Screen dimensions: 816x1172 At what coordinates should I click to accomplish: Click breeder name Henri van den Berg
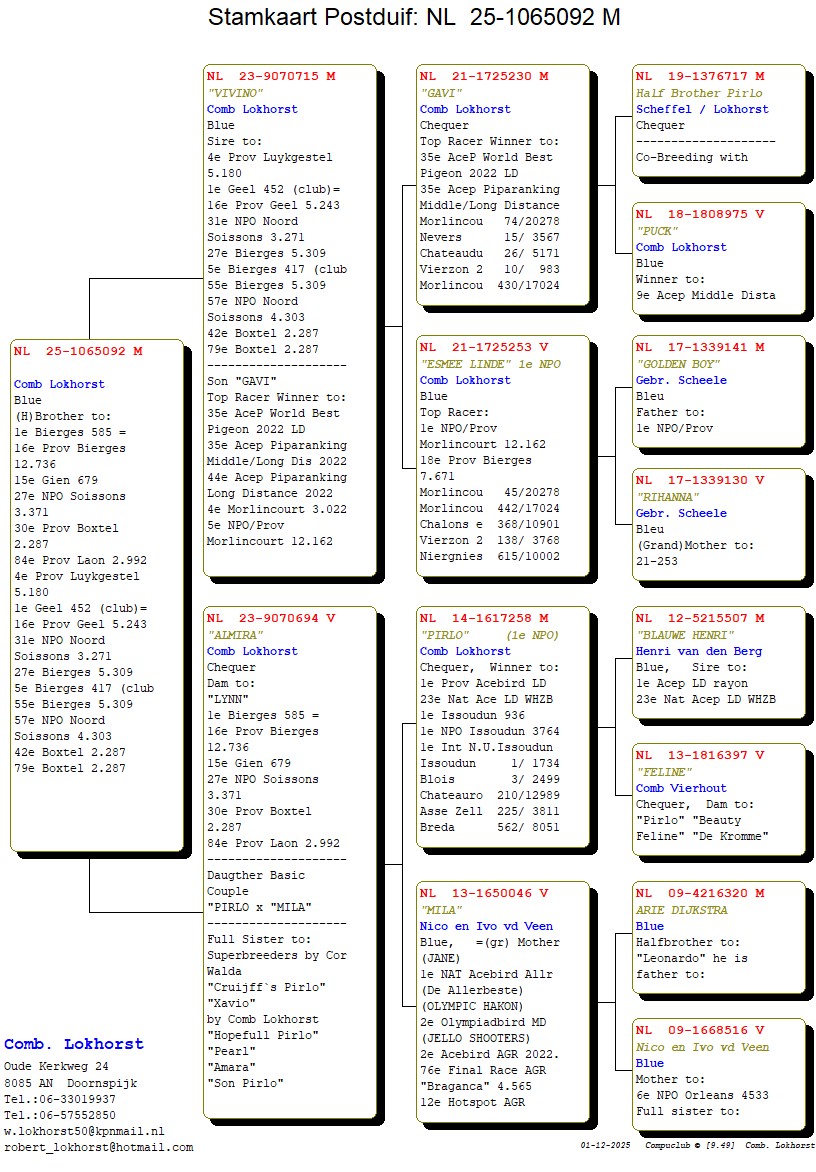coord(698,651)
